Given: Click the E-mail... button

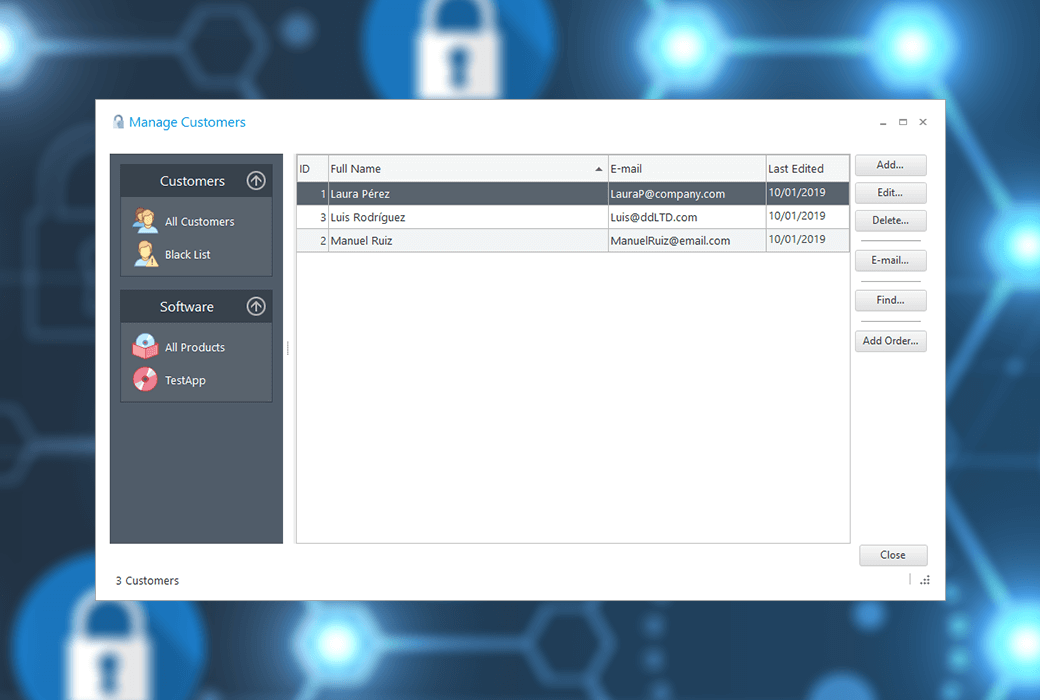Looking at the screenshot, I should [890, 260].
